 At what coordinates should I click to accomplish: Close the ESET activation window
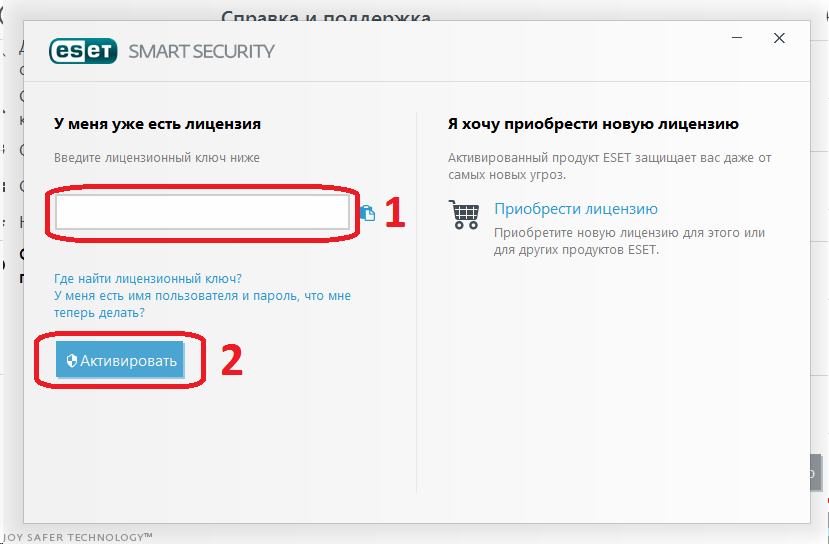779,38
